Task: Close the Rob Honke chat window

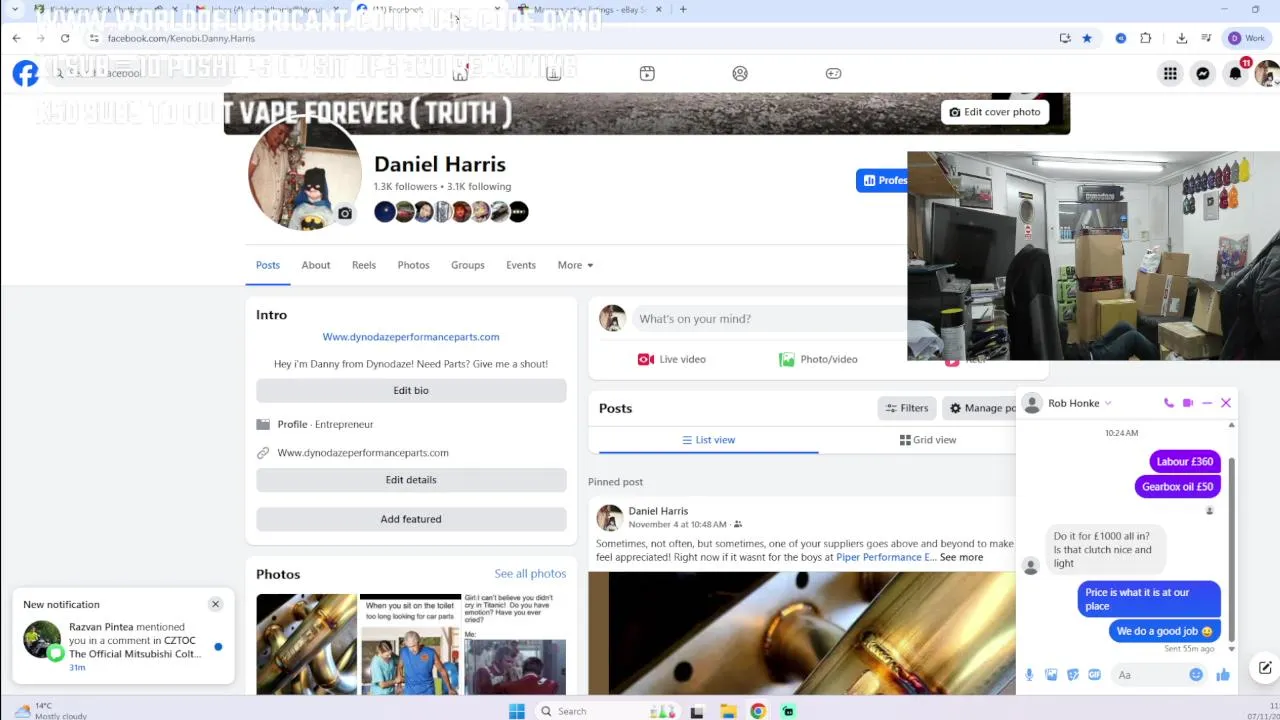Action: click(x=1226, y=403)
